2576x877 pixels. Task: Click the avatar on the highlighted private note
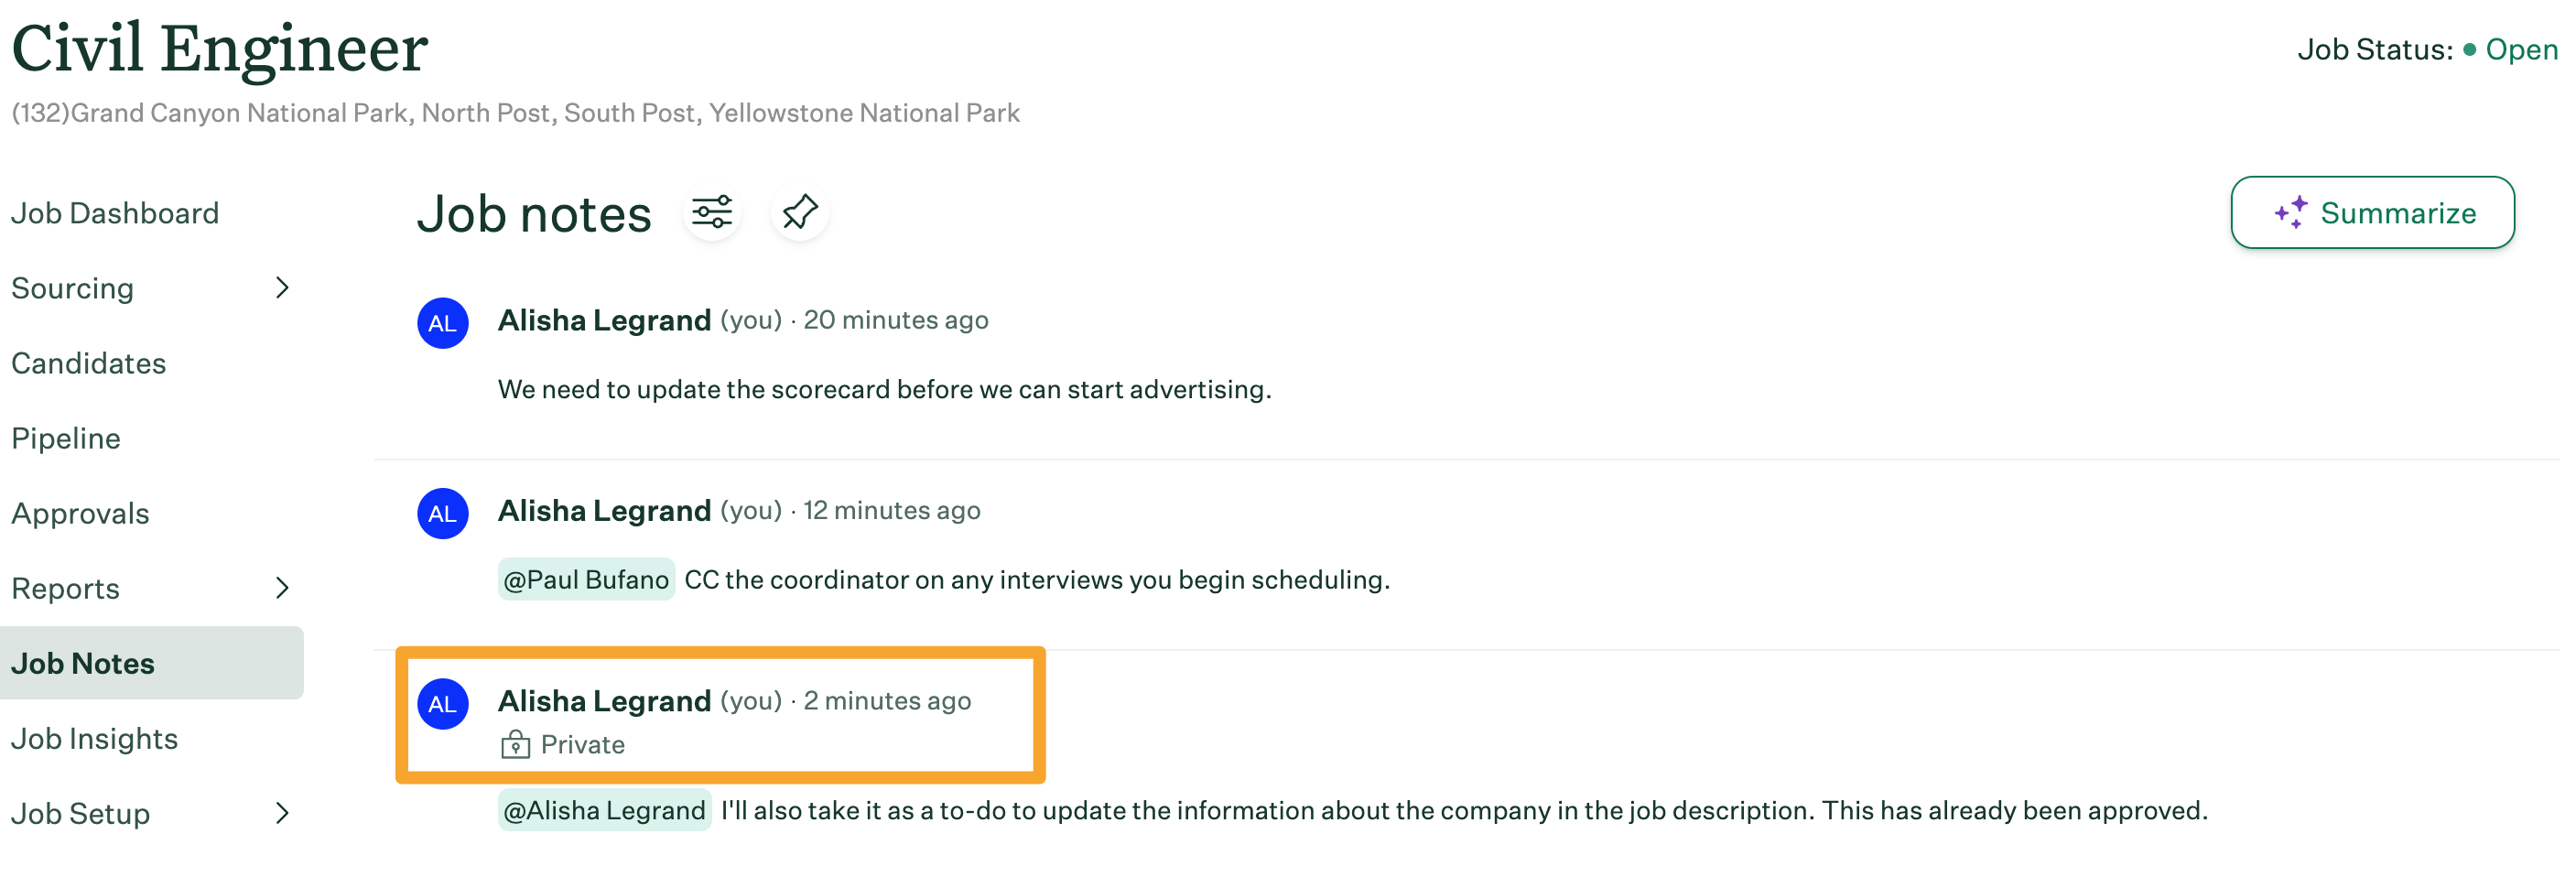442,704
